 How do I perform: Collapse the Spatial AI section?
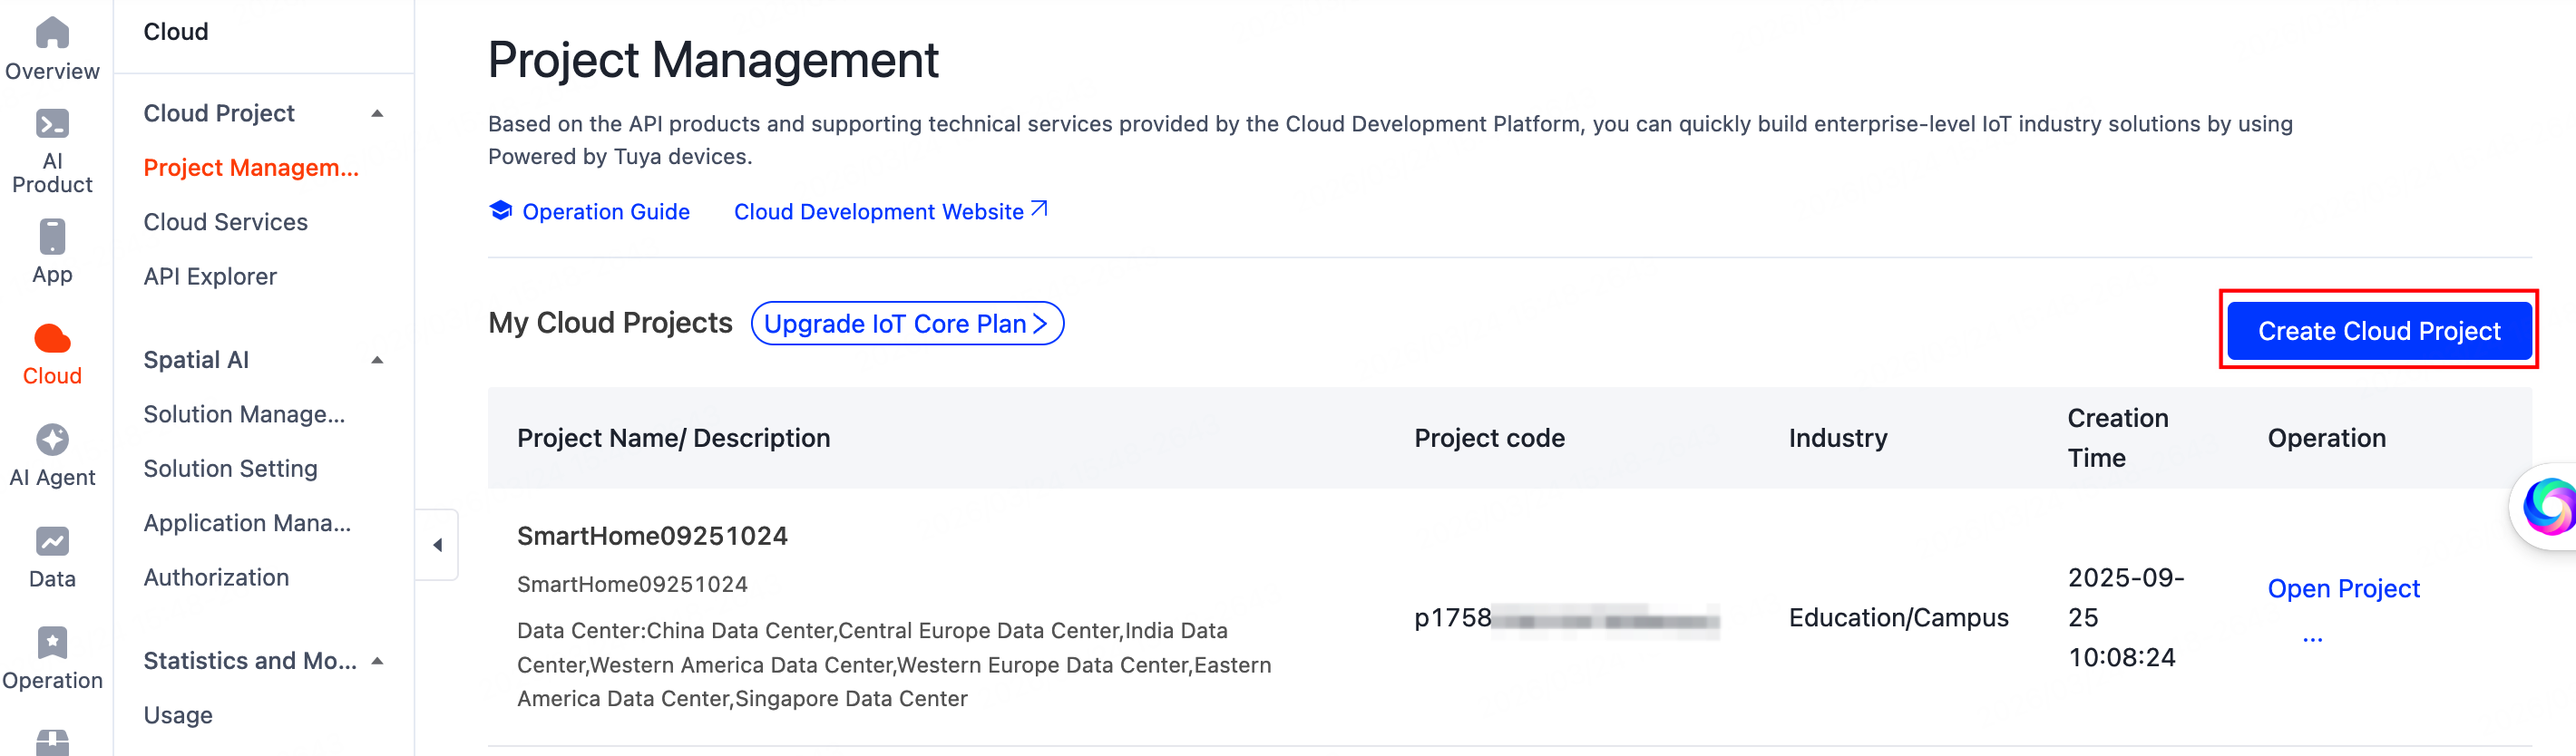pos(377,360)
